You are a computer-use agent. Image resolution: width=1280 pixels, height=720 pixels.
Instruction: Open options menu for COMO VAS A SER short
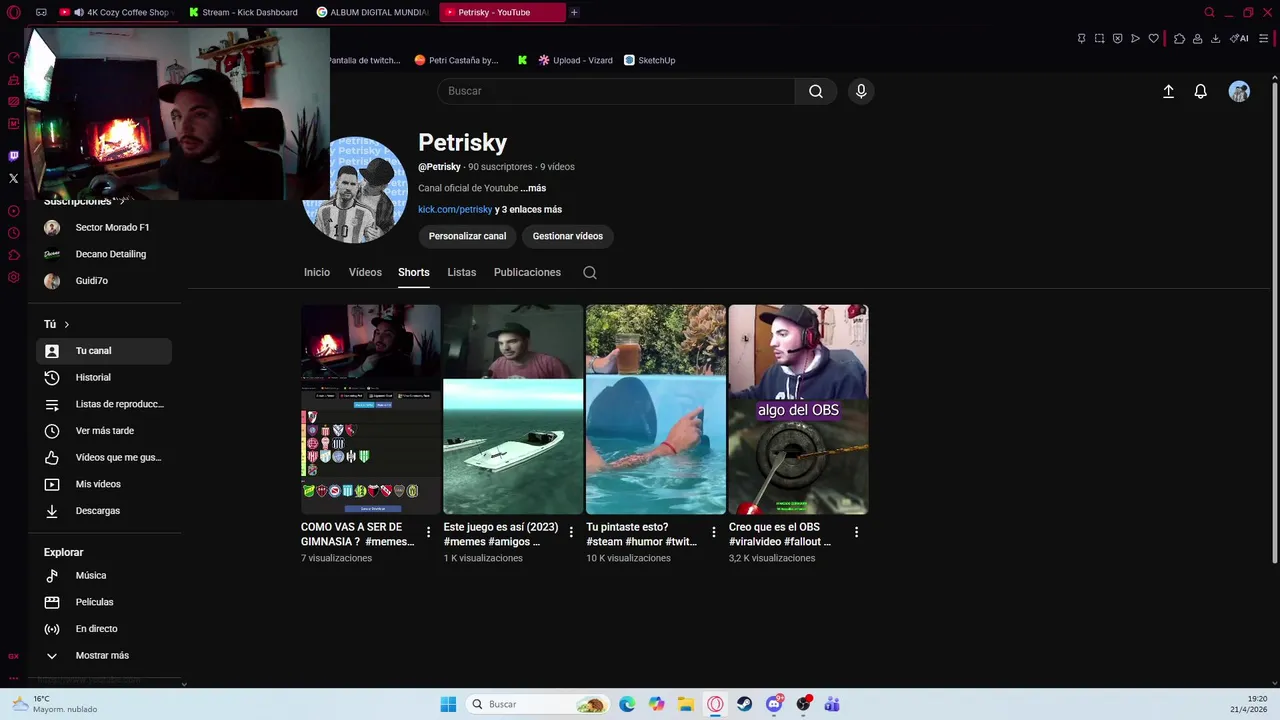pyautogui.click(x=429, y=532)
